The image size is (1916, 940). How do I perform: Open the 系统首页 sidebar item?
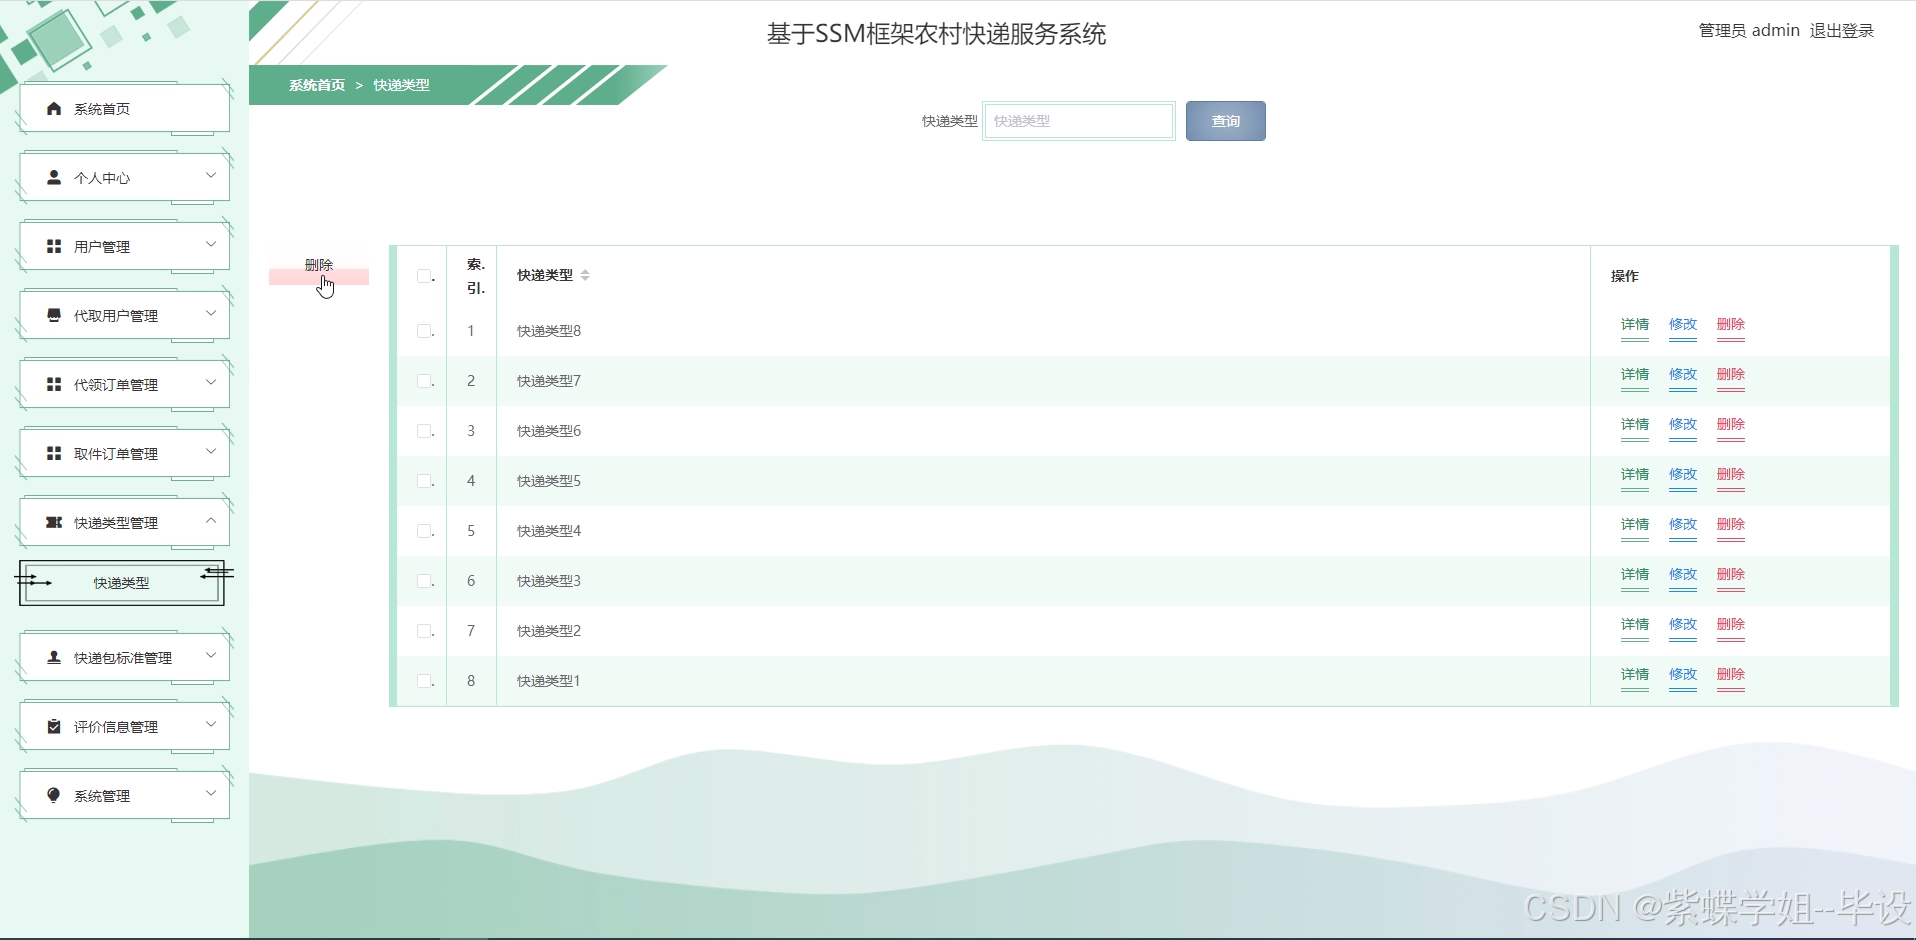point(125,108)
